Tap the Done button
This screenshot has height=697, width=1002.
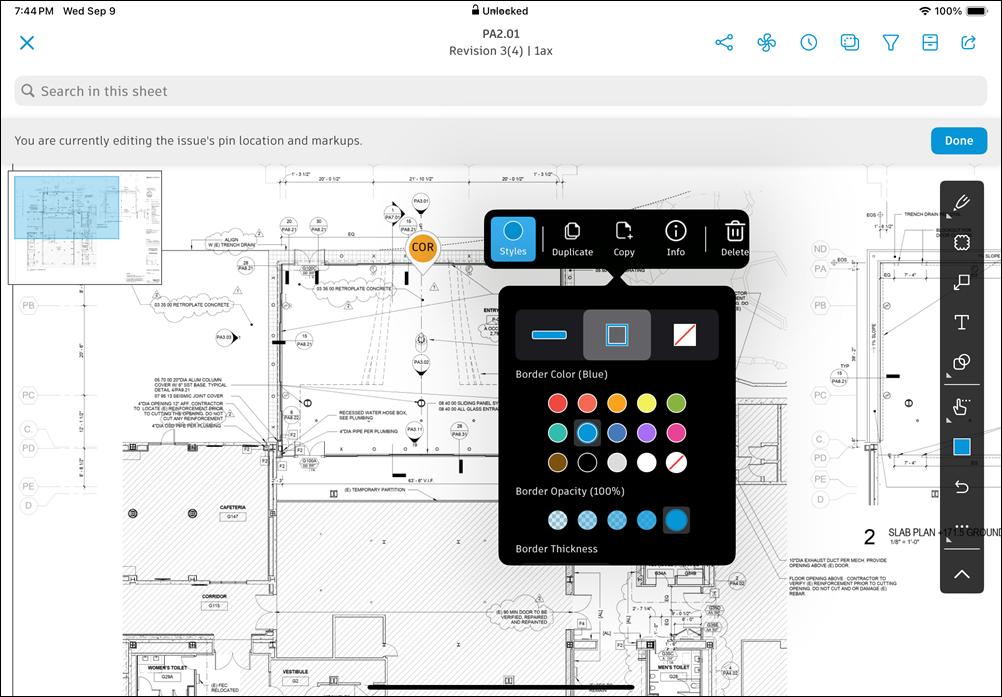(x=959, y=141)
